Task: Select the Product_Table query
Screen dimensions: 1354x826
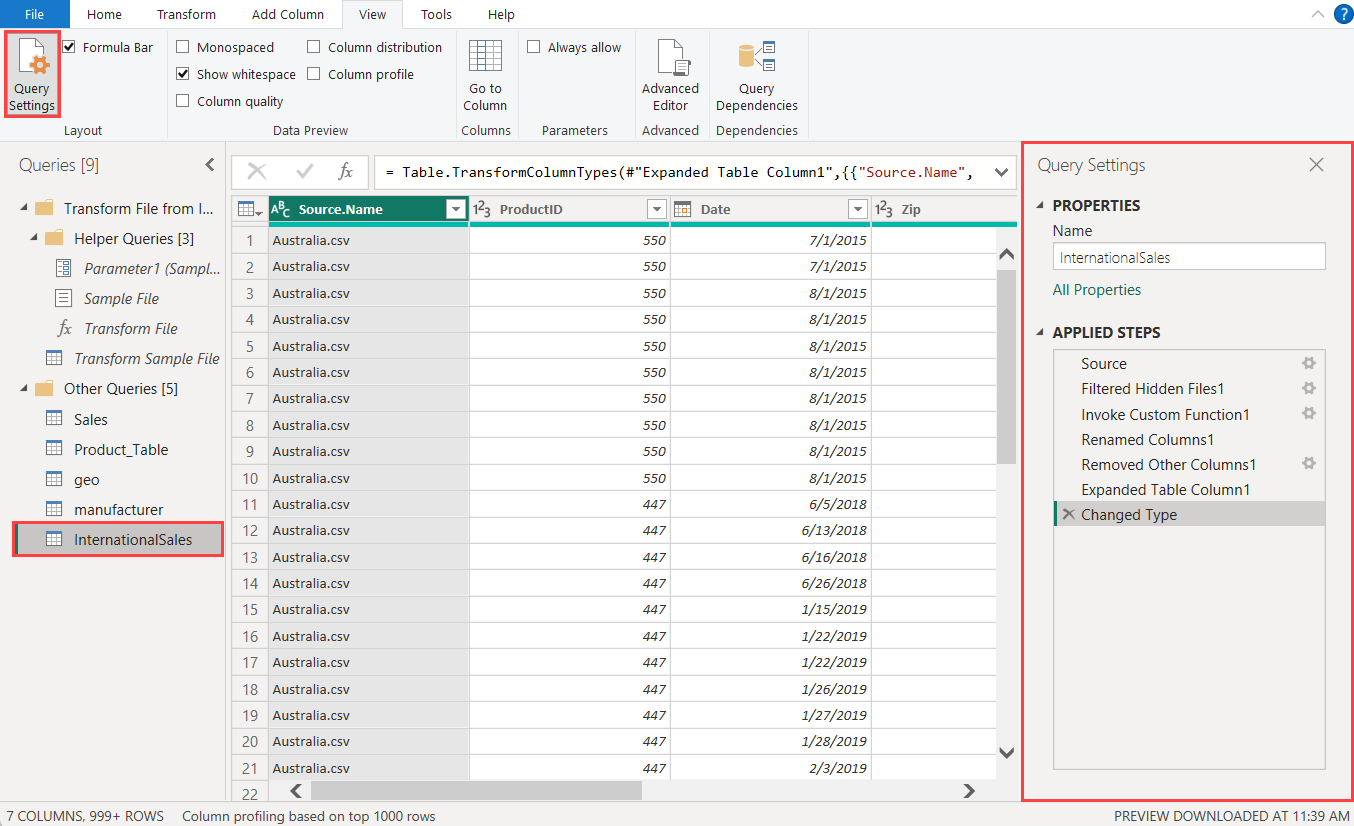Action: point(120,449)
